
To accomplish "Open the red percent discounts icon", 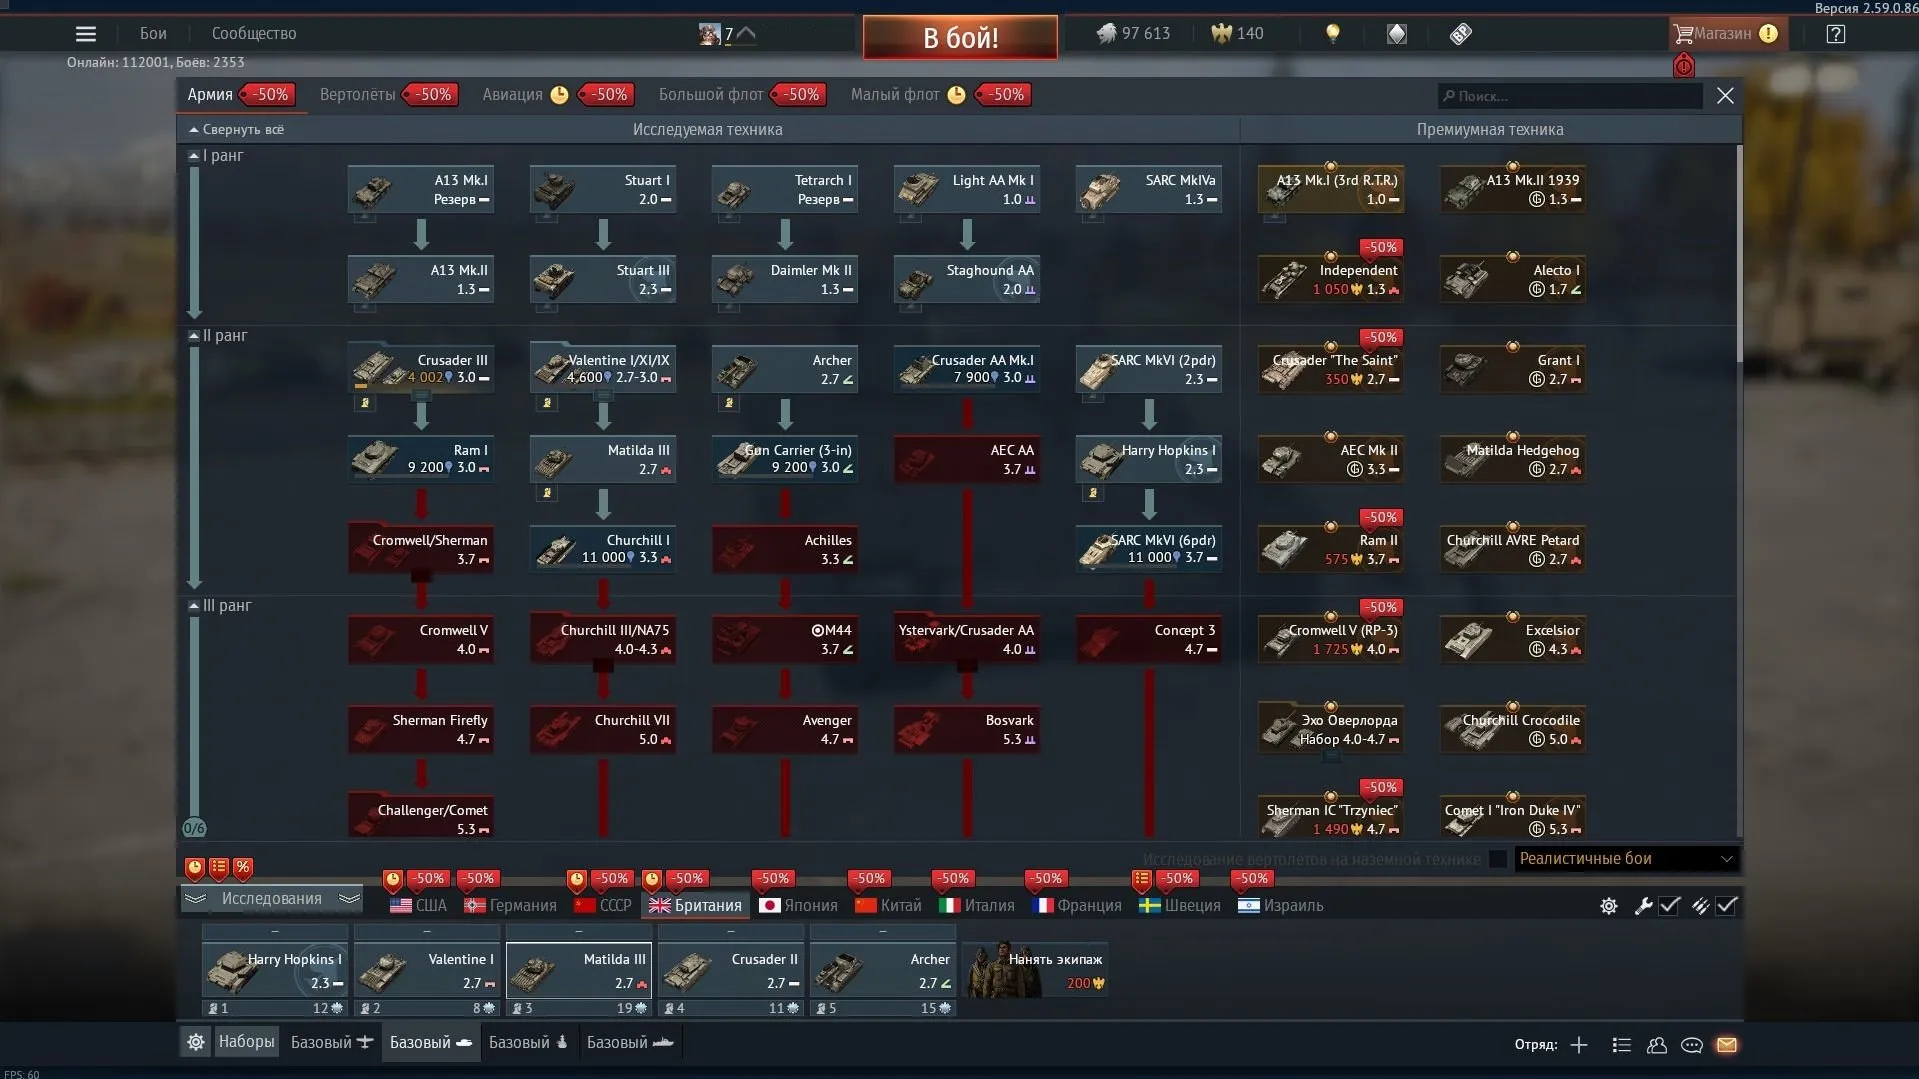I will [x=243, y=868].
